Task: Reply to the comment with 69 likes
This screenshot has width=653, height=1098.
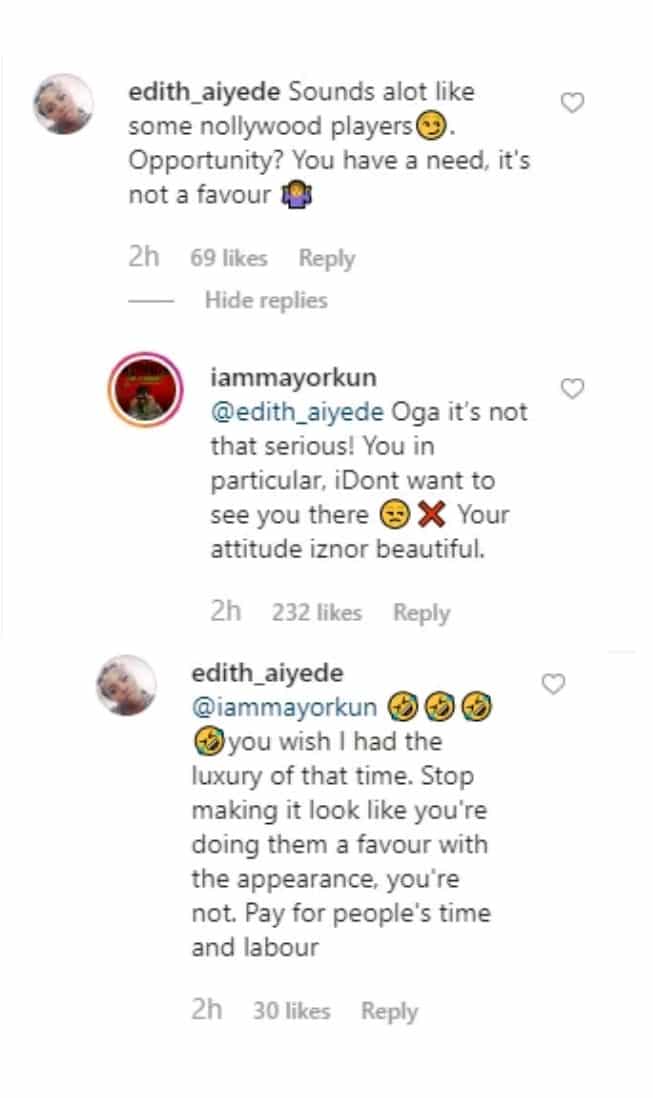Action: (x=326, y=258)
